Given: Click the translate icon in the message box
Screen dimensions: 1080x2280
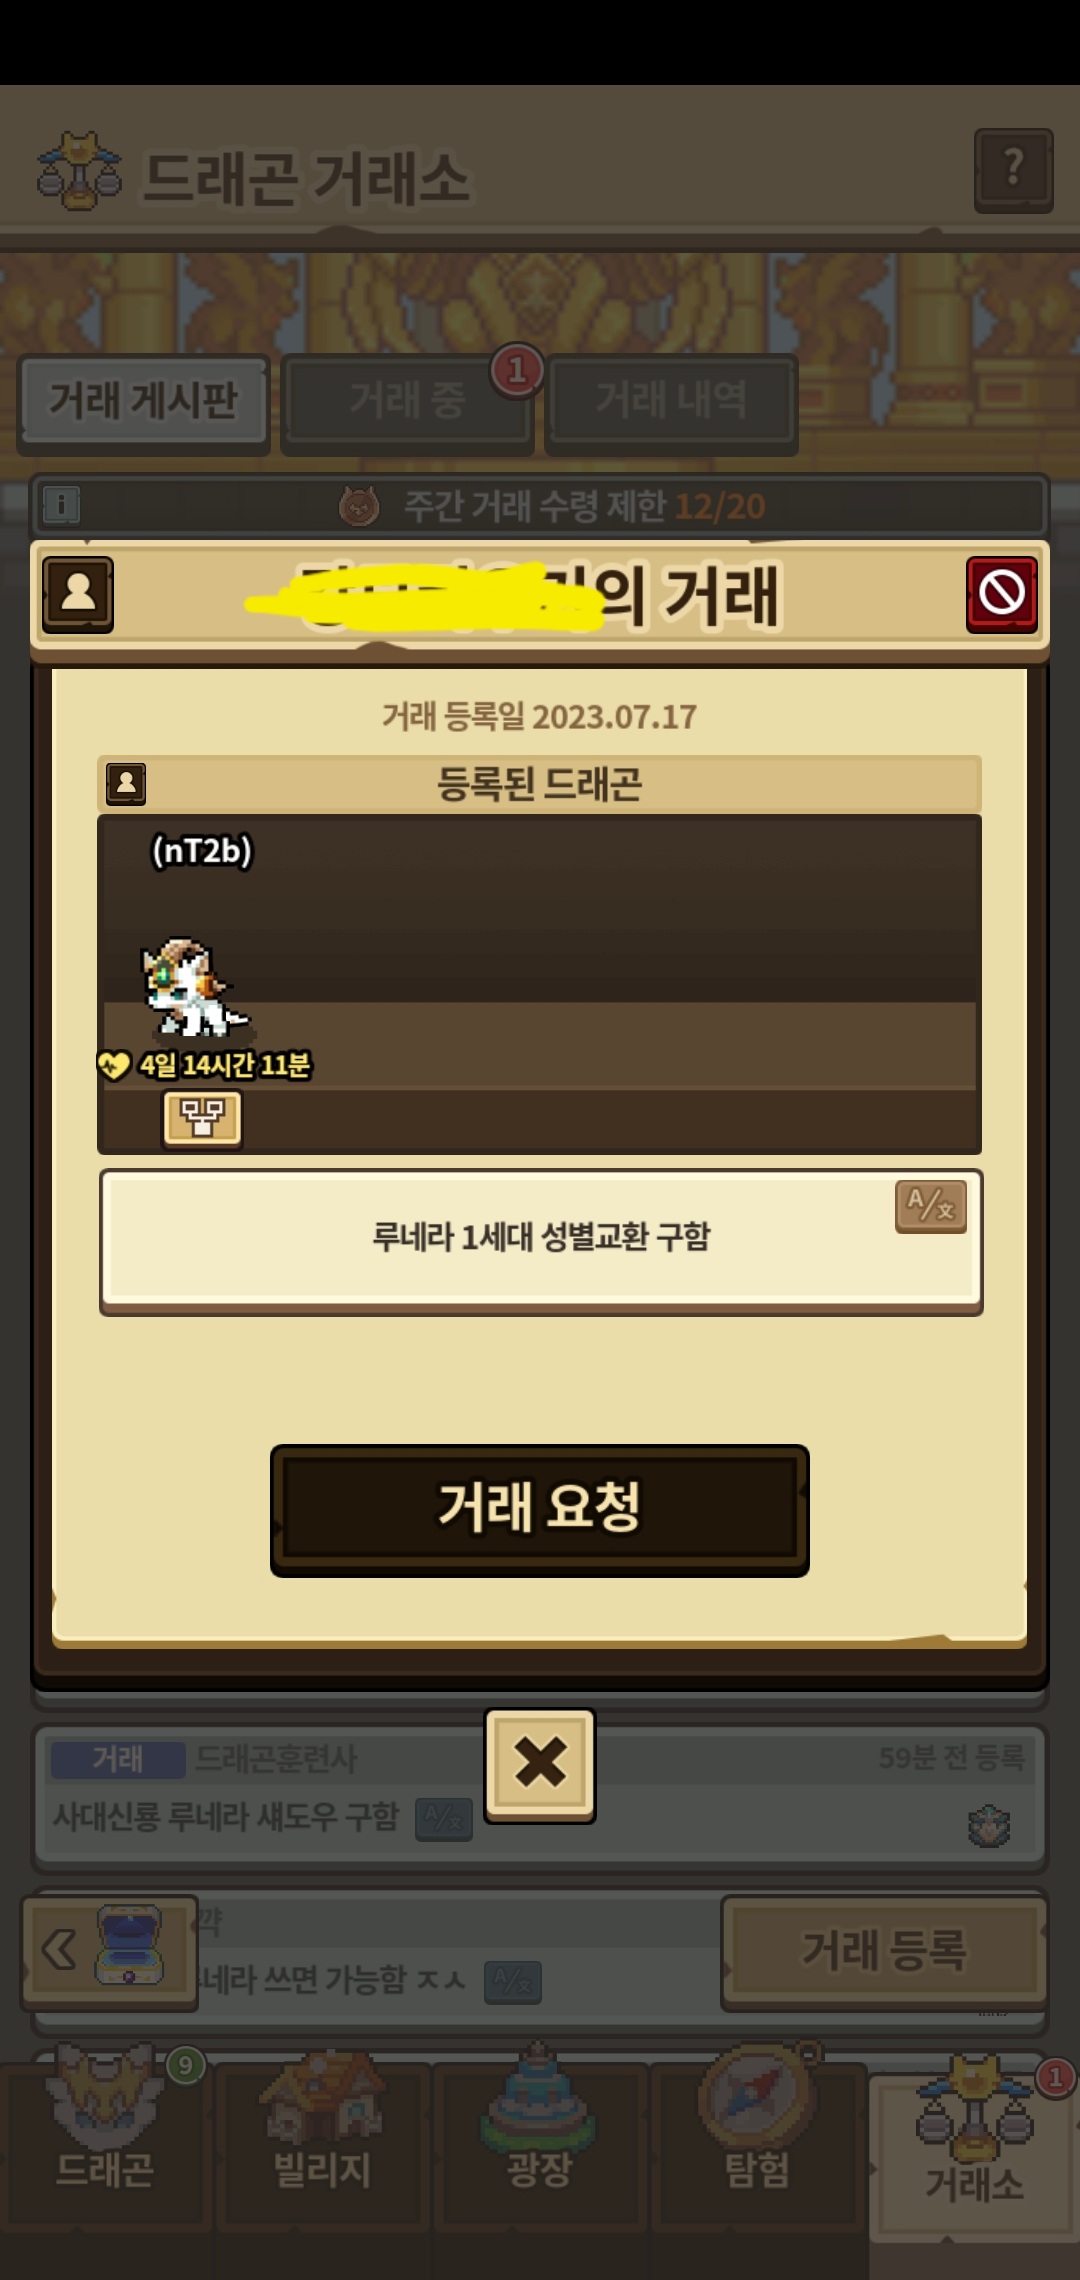Looking at the screenshot, I should pyautogui.click(x=931, y=1206).
